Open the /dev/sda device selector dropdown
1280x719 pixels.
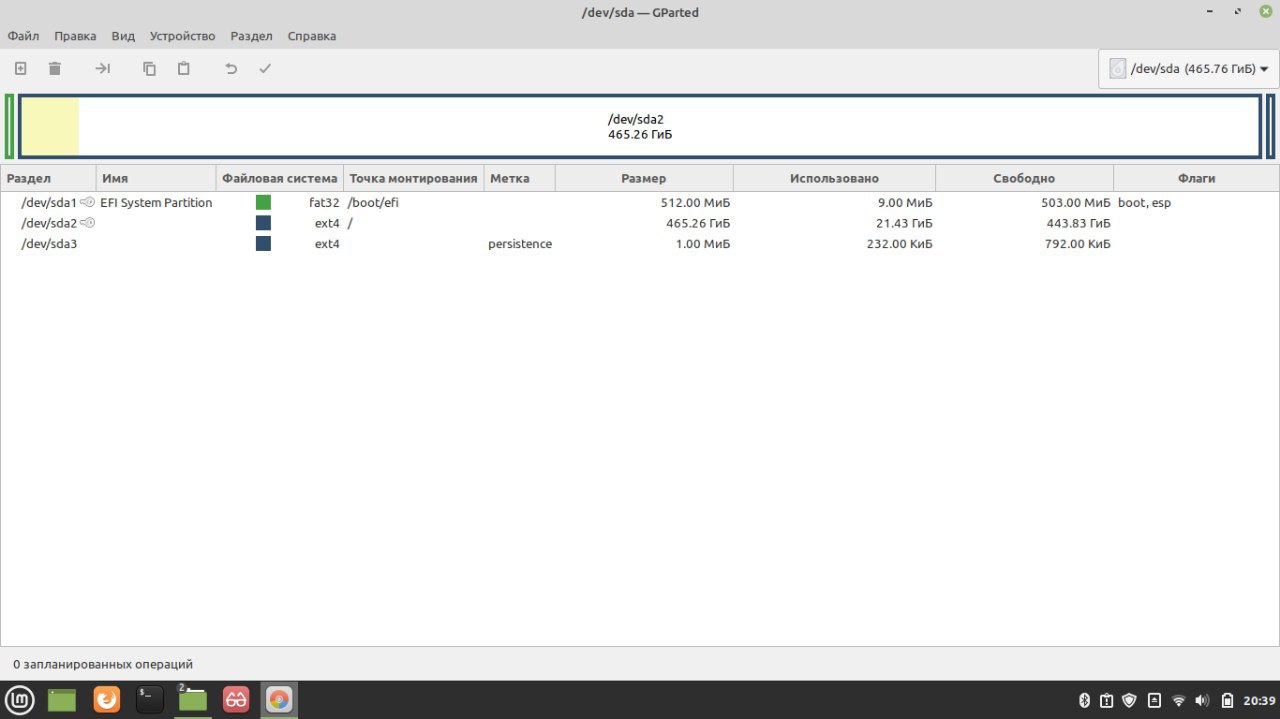click(1188, 69)
